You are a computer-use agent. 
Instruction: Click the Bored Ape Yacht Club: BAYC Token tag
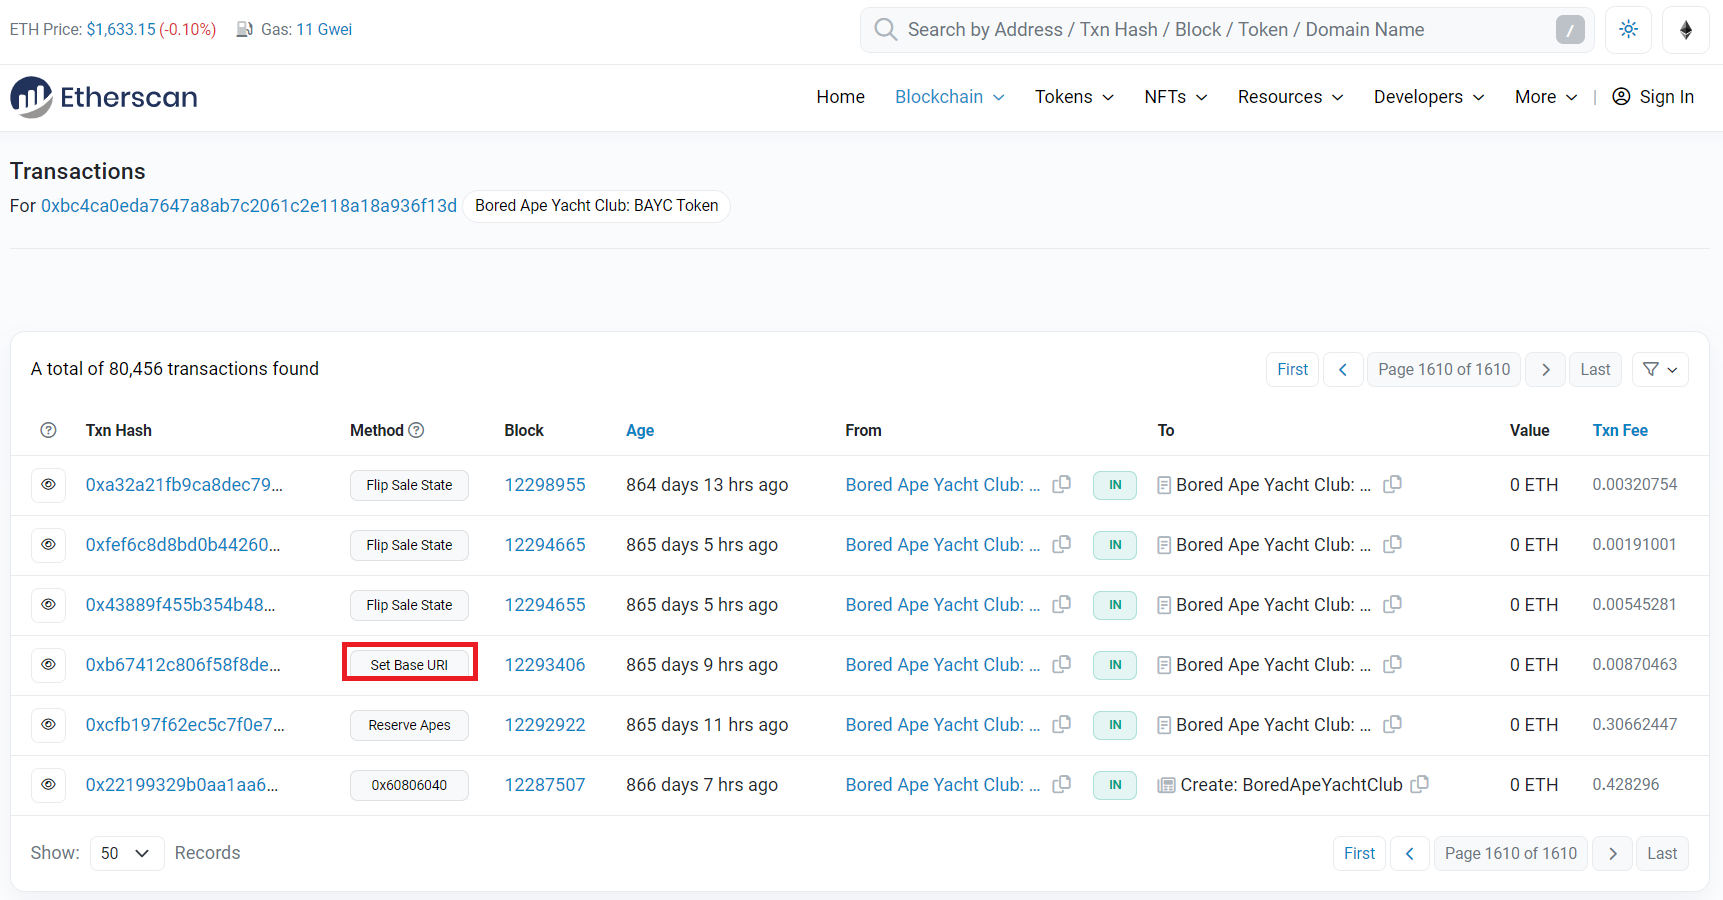596,206
